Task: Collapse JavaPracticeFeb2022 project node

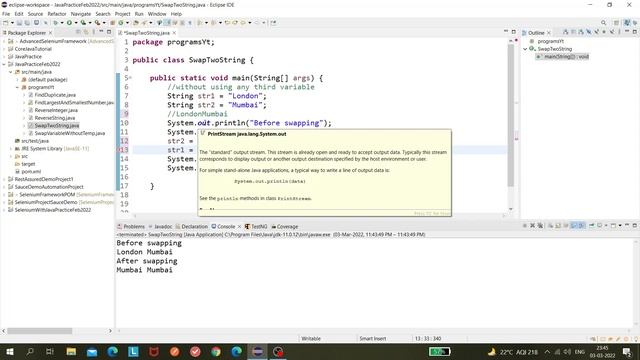Action: click(4, 64)
